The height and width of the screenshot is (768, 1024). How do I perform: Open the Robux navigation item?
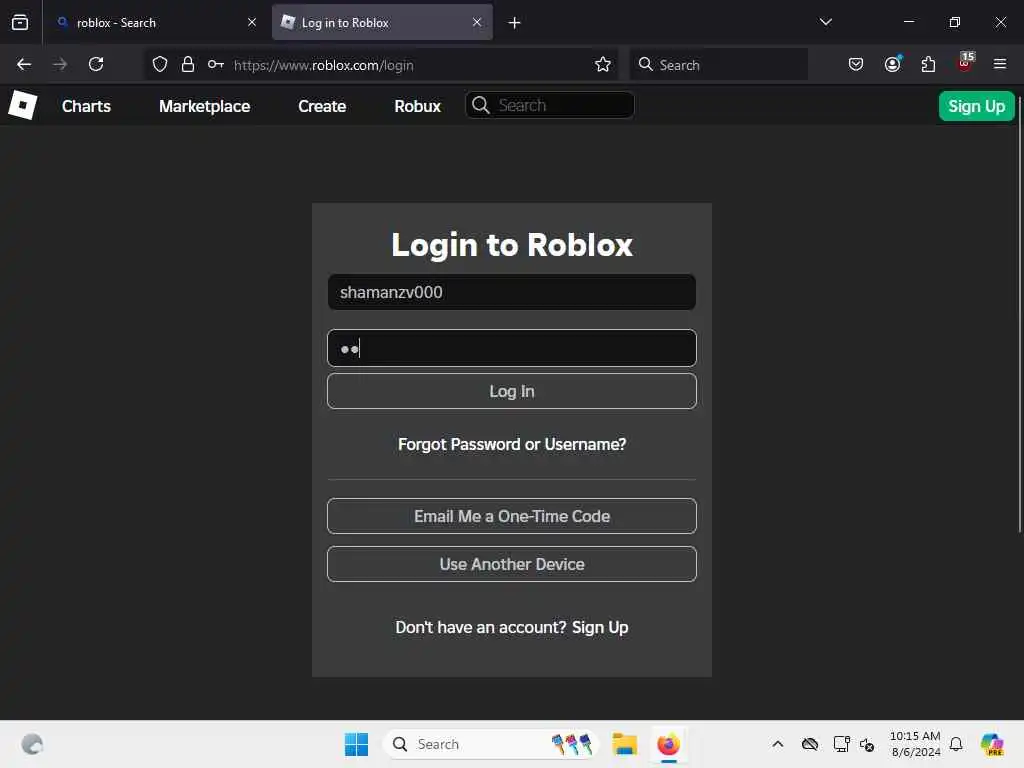pos(417,106)
